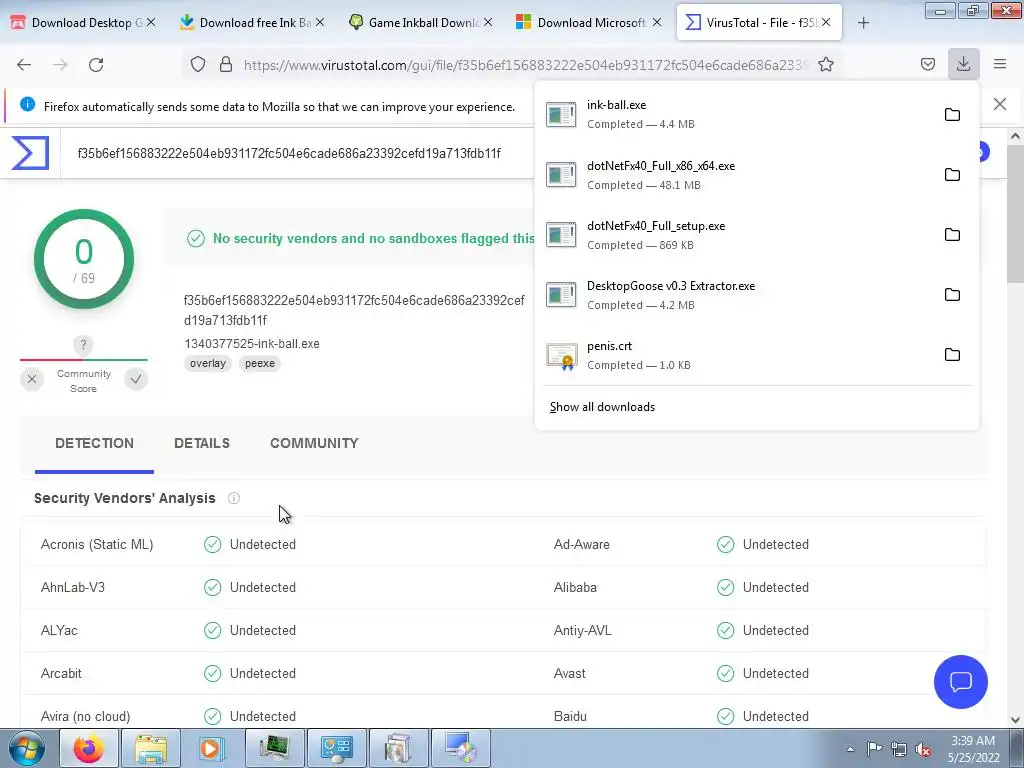The height and width of the screenshot is (768, 1024).
Task: Open Windows Explorer from taskbar
Action: point(150,748)
